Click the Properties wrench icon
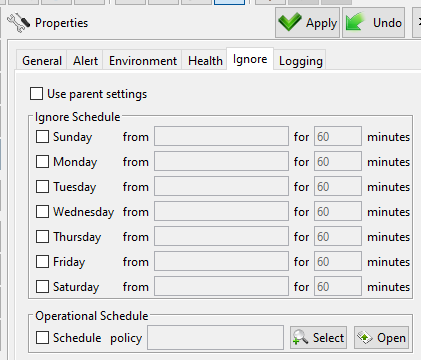Viewport: 421px width, 360px height. click(x=19, y=23)
